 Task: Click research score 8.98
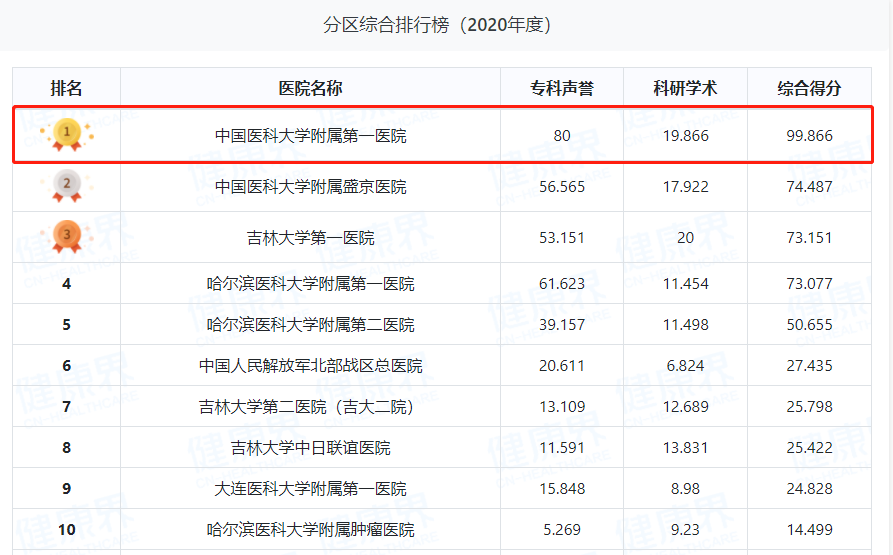tap(686, 488)
